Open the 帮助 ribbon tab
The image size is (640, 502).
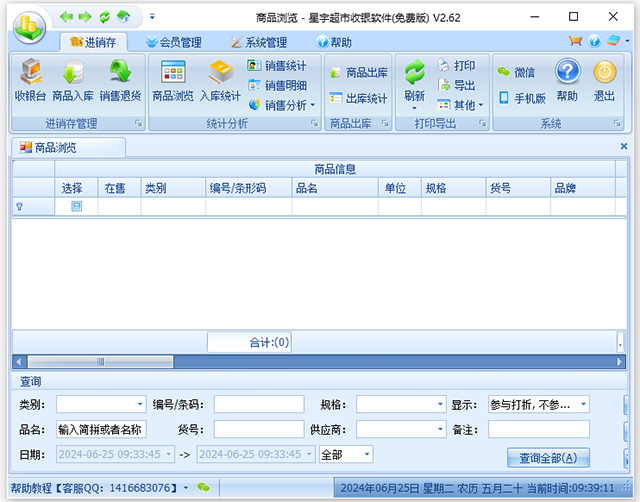(x=334, y=42)
